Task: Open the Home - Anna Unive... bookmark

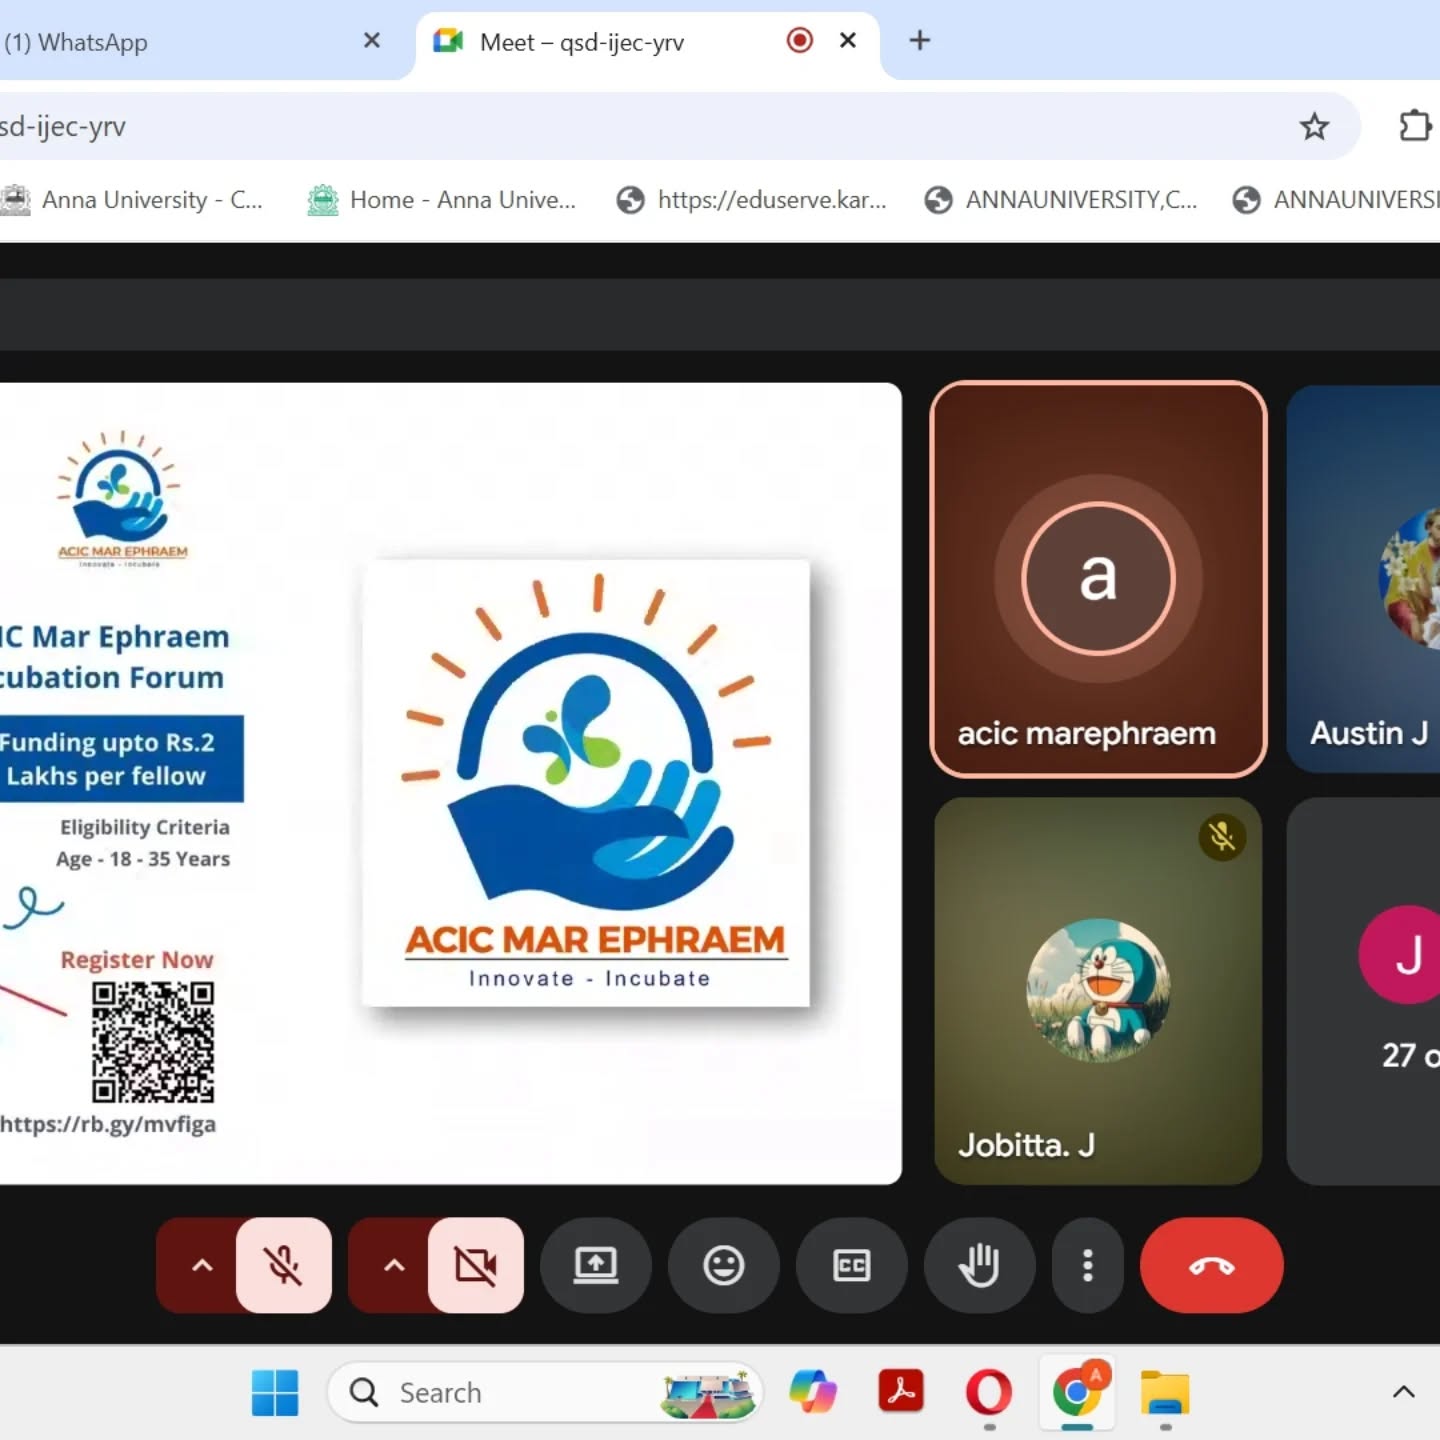Action: 442,200
